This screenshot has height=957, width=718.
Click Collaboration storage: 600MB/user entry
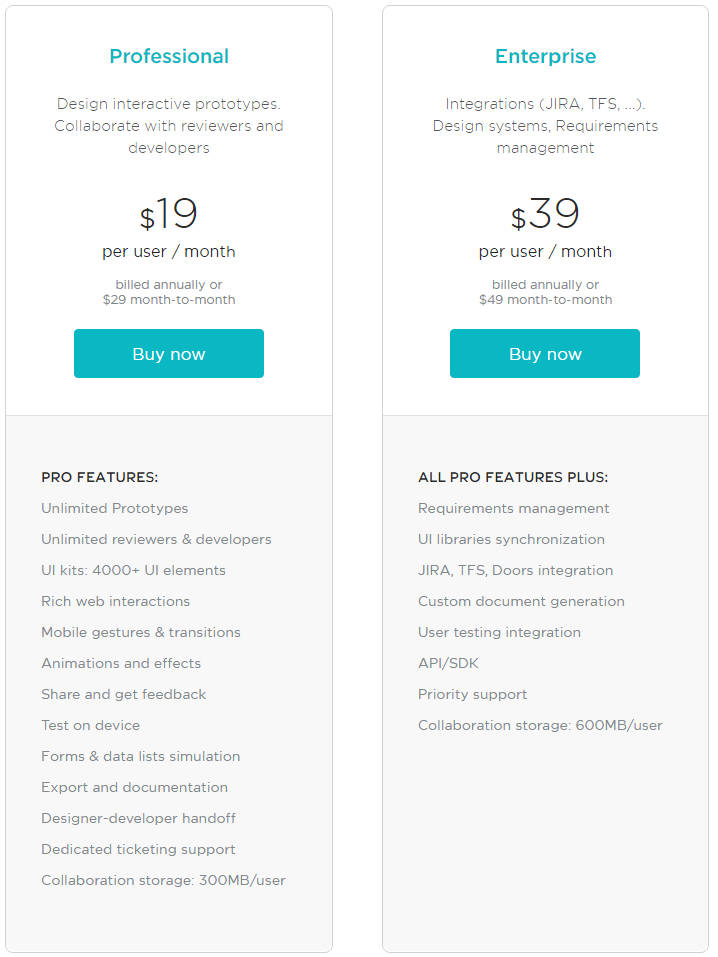click(x=540, y=725)
